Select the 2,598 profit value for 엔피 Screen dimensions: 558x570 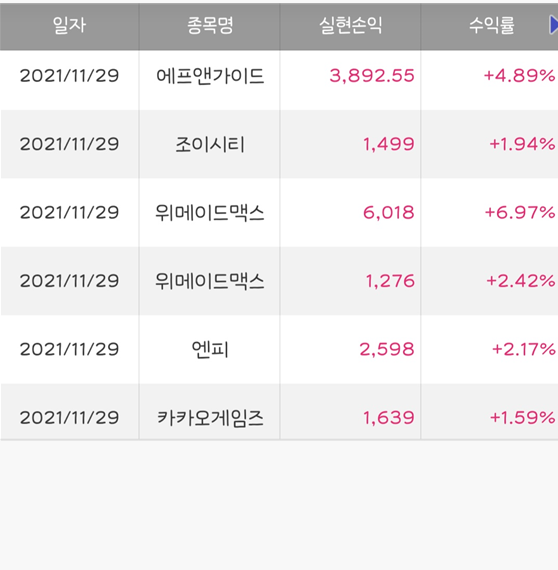click(x=387, y=349)
